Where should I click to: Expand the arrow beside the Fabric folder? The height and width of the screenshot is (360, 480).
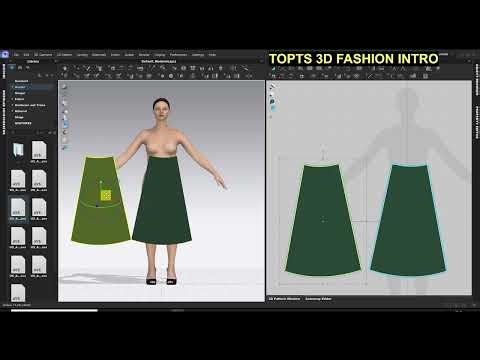pyautogui.click(x=13, y=99)
